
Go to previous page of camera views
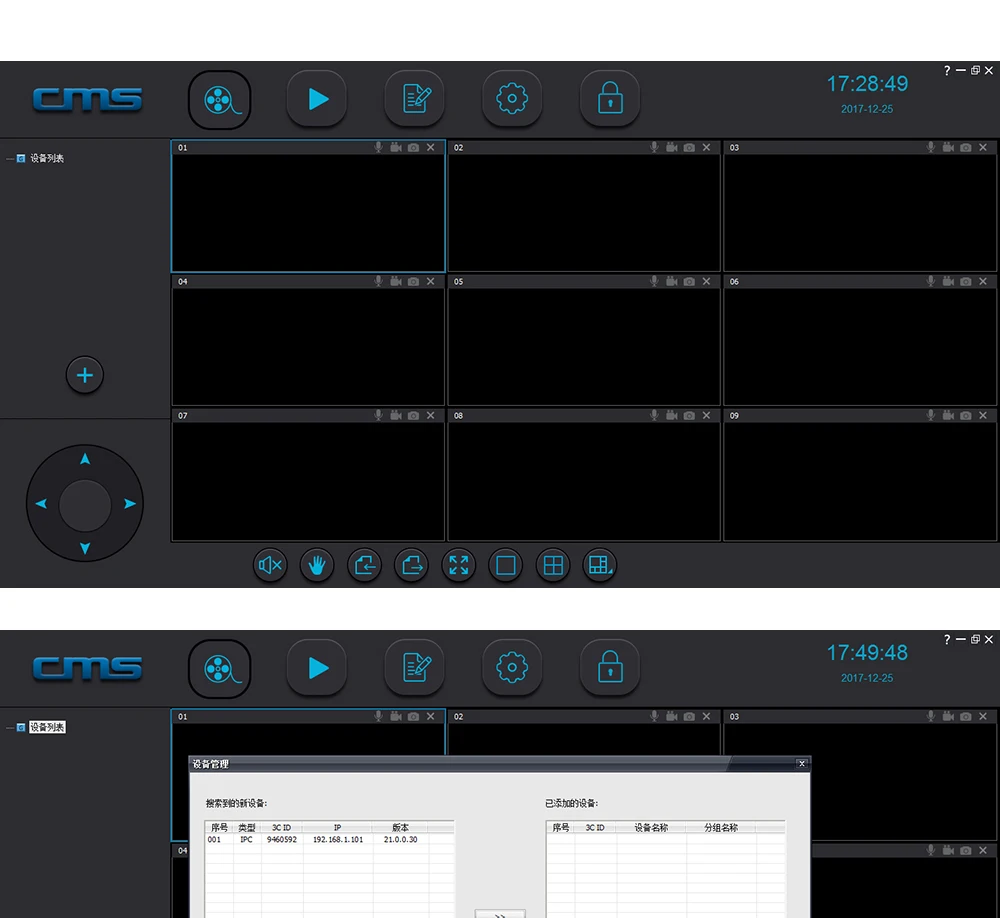point(365,565)
